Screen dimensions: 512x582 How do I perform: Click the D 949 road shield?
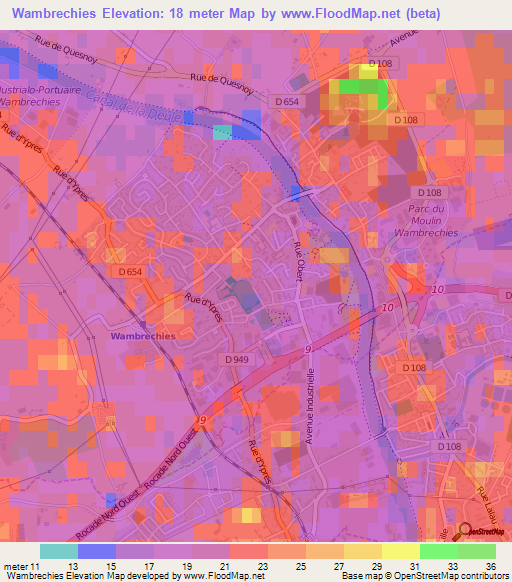click(237, 359)
